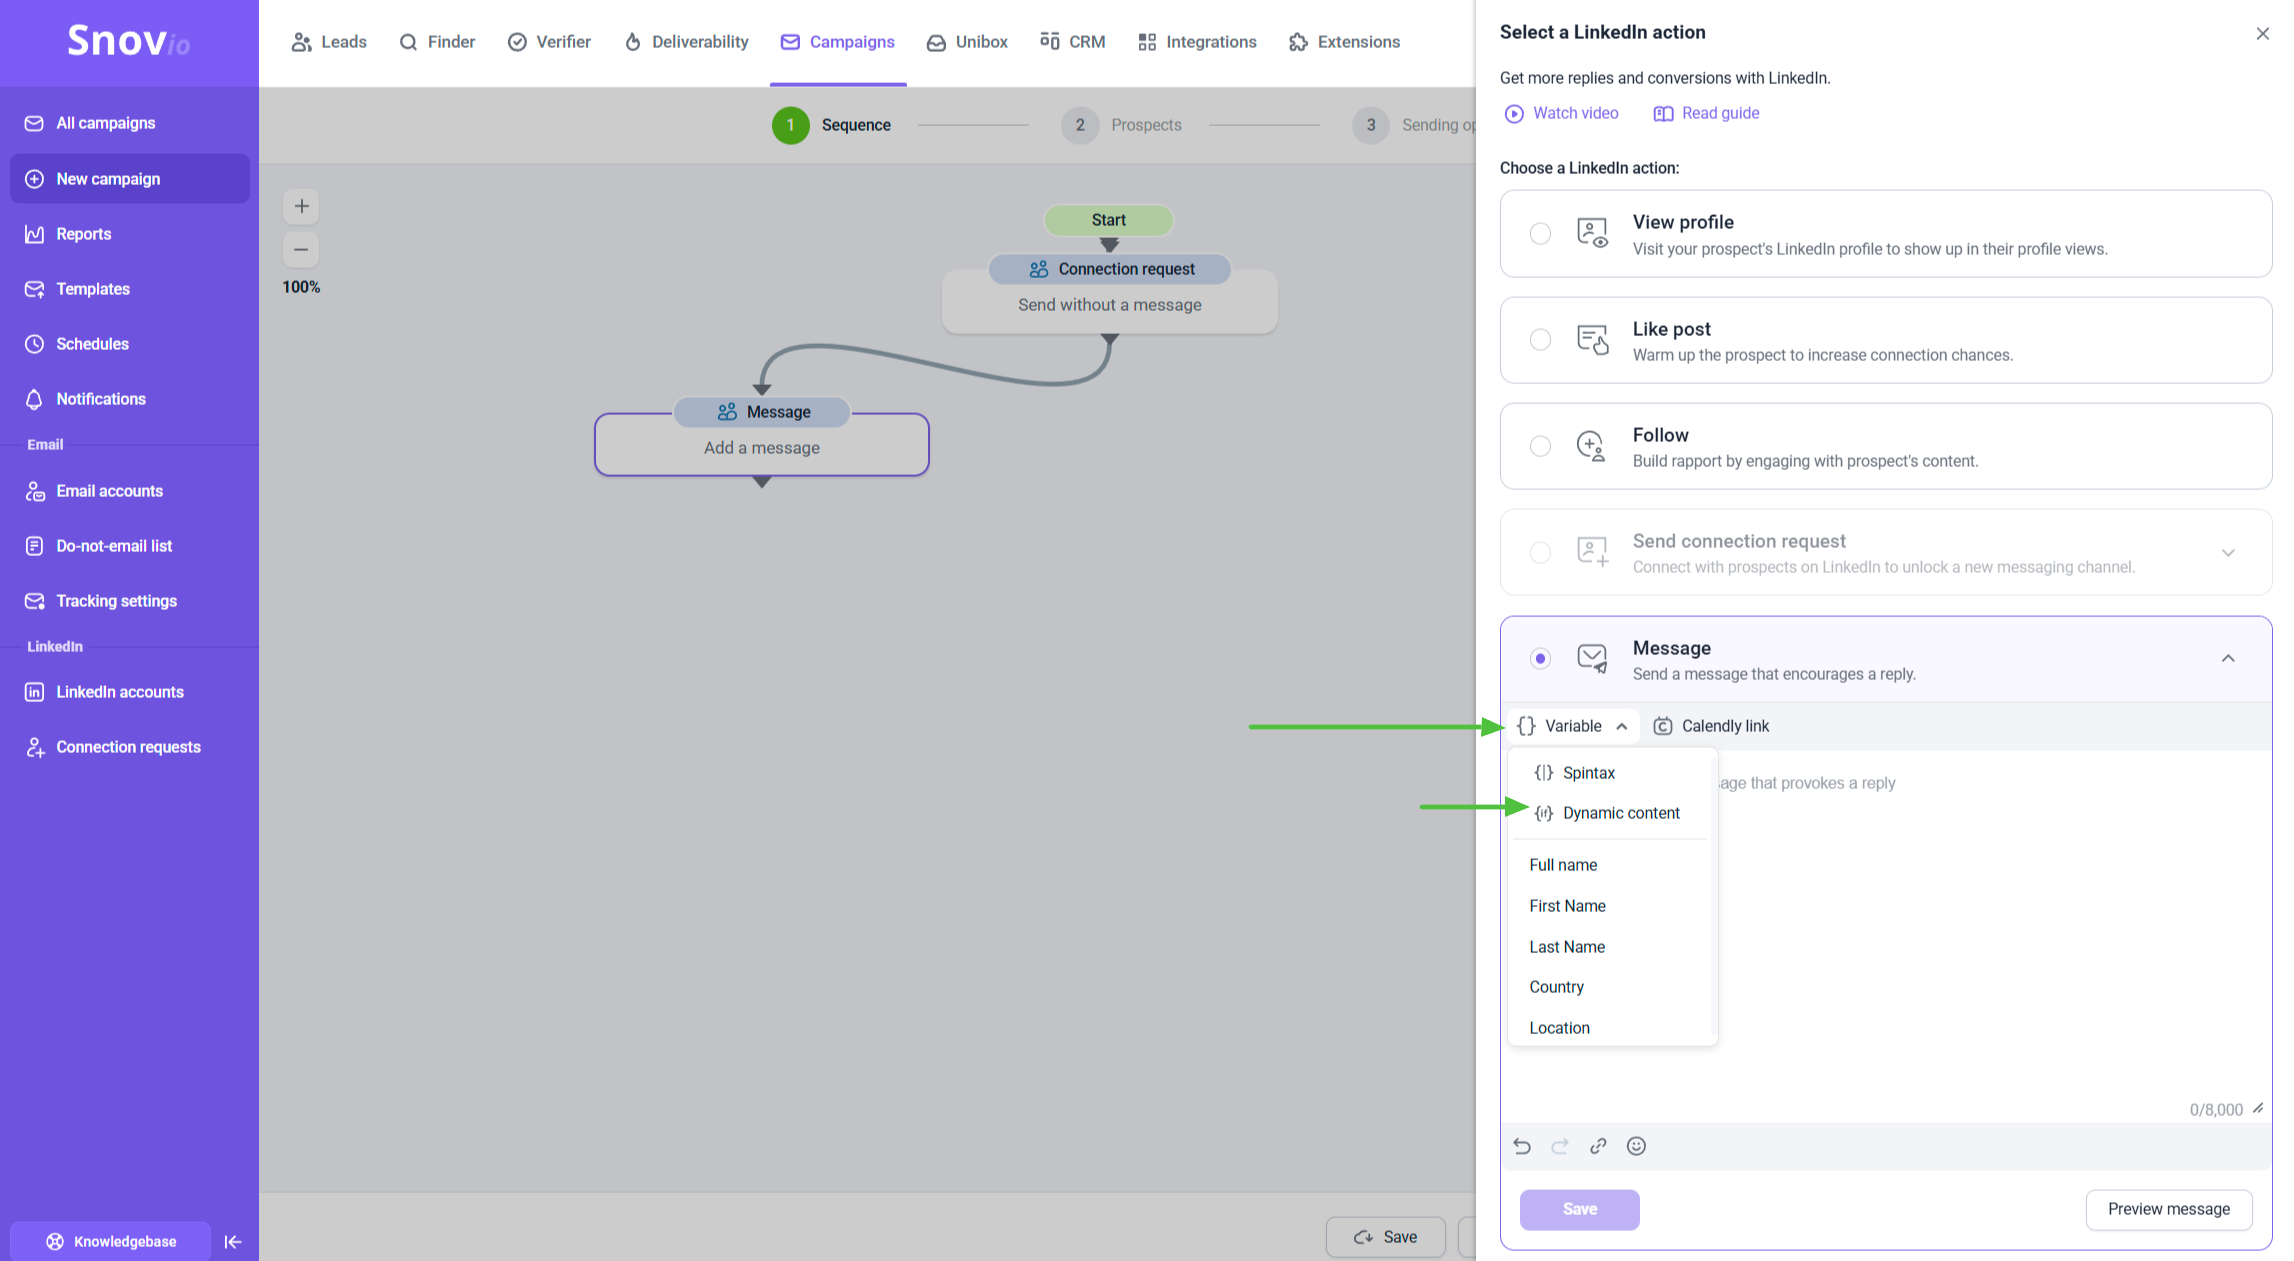Viewport: 2294px width, 1261px height.
Task: Click the Watch video link
Action: pyautogui.click(x=1562, y=113)
